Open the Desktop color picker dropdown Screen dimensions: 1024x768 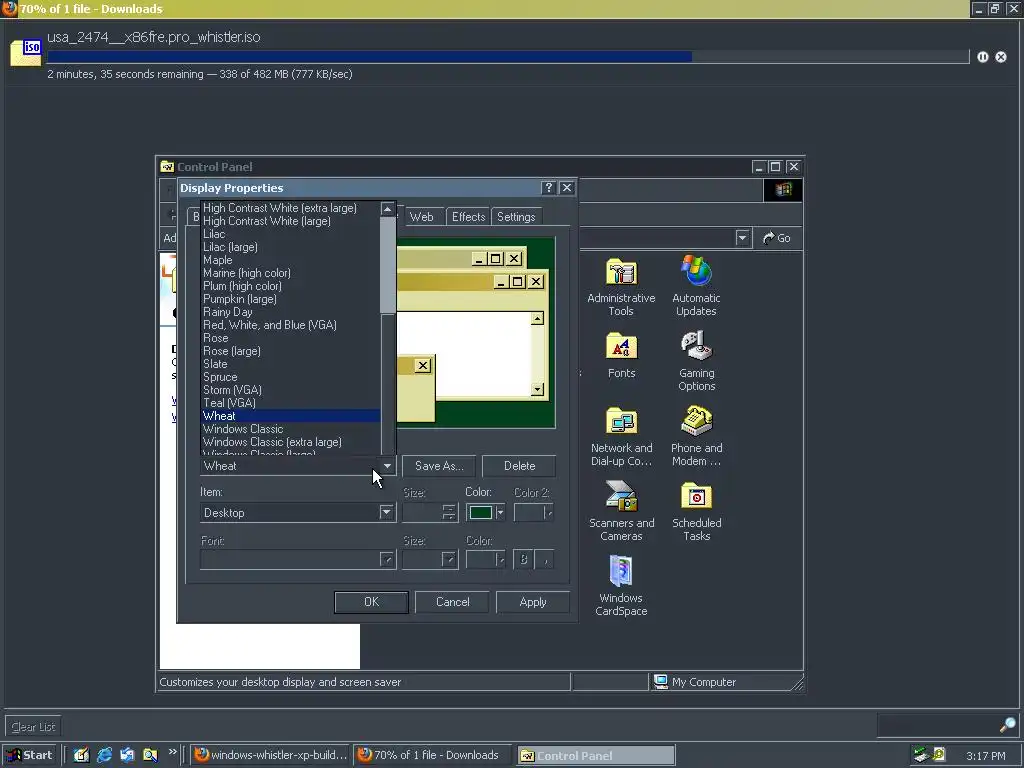pyautogui.click(x=500, y=513)
